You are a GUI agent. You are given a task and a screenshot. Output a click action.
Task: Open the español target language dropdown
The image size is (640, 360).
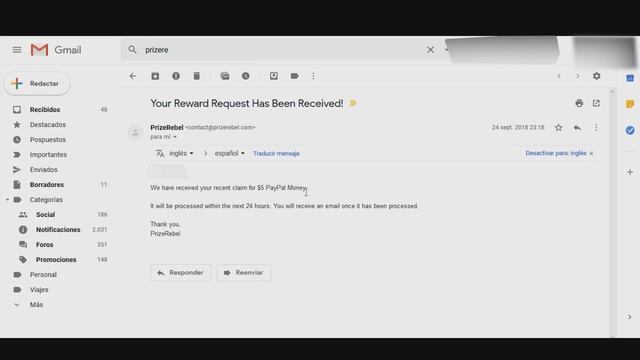[229, 153]
